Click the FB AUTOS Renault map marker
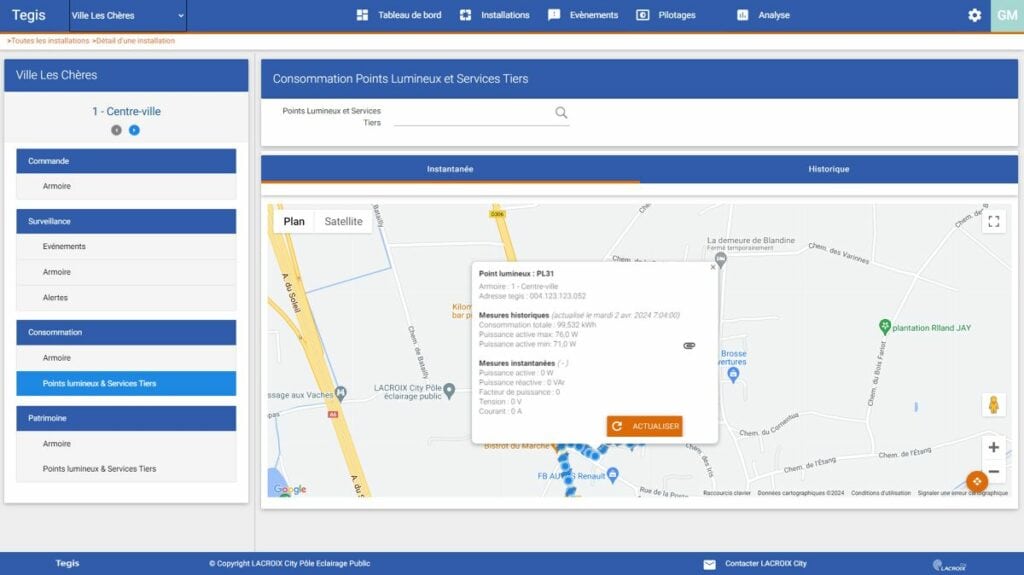Viewport: 1024px width, 575px height. click(613, 475)
